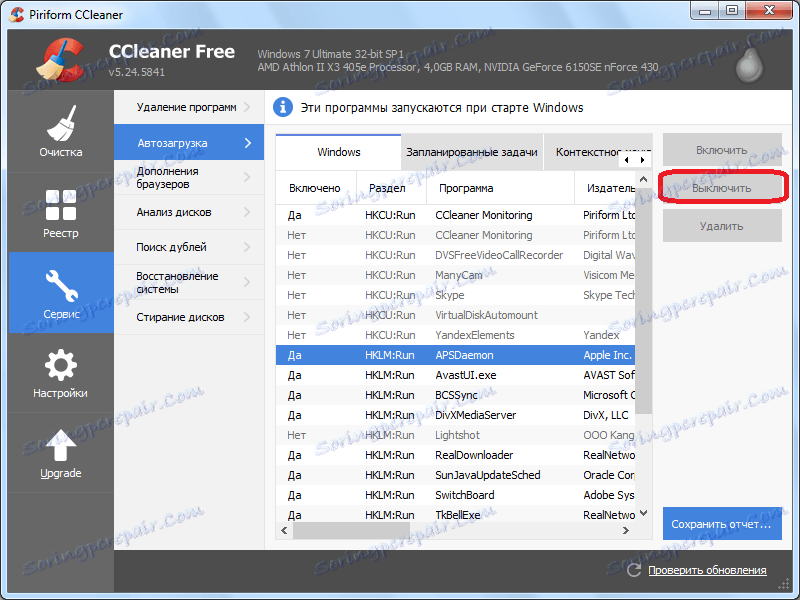Screen dimensions: 800x600
Task: Select AvastUI.exe entry
Action: [x=456, y=375]
